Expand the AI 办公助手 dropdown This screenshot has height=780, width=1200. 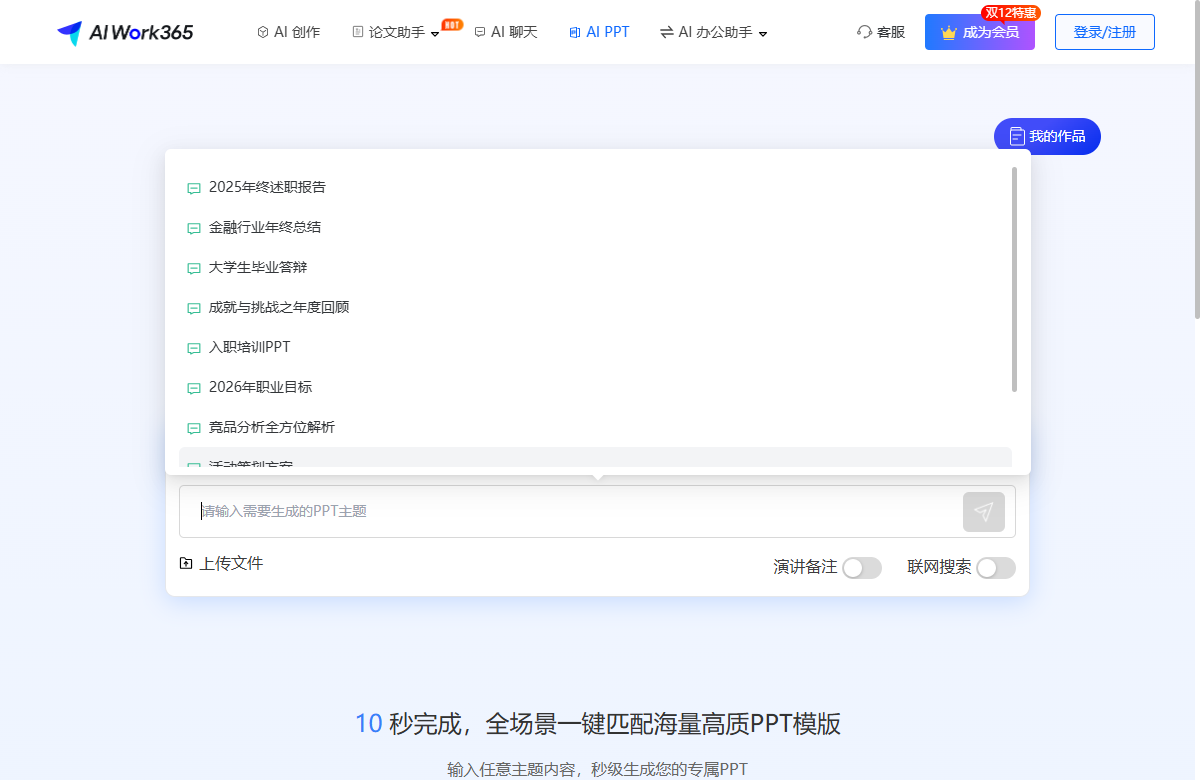[x=712, y=32]
